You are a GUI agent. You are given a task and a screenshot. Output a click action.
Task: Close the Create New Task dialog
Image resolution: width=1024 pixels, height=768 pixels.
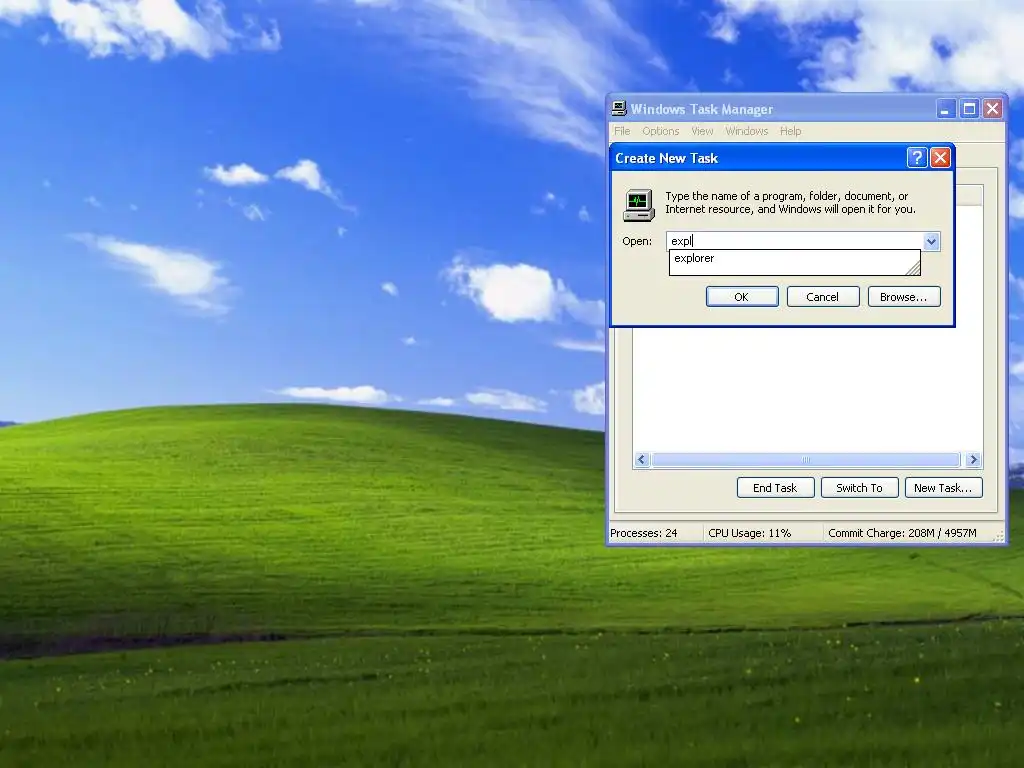pyautogui.click(x=940, y=157)
